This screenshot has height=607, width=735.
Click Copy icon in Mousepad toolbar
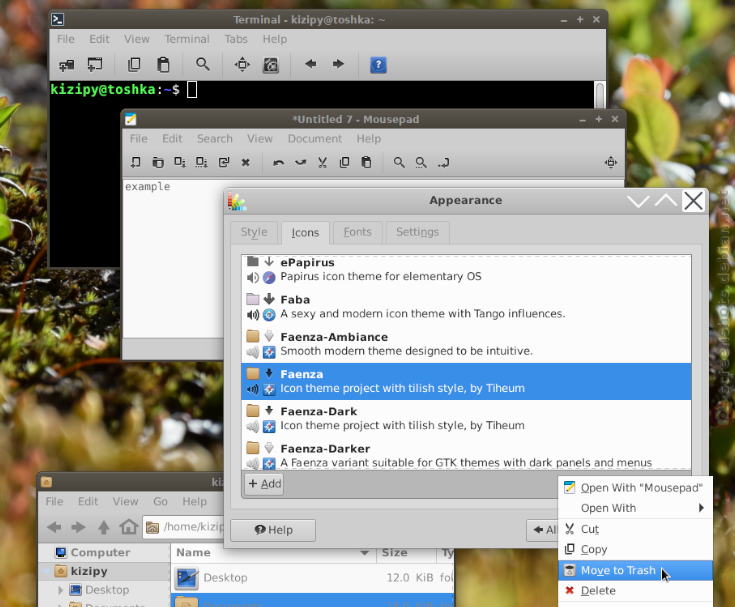point(345,163)
